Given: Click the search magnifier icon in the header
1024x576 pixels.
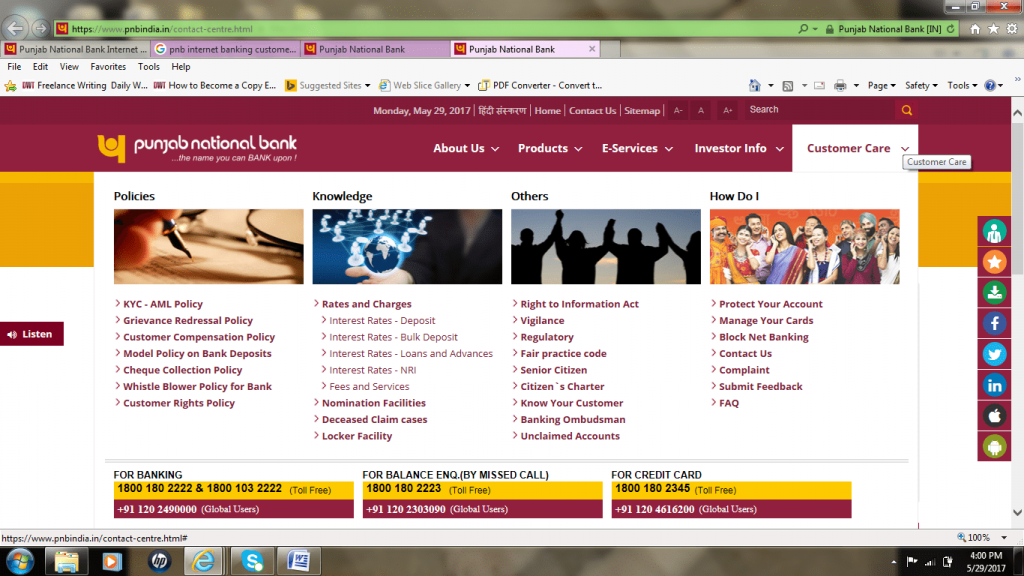Looking at the screenshot, I should point(906,110).
